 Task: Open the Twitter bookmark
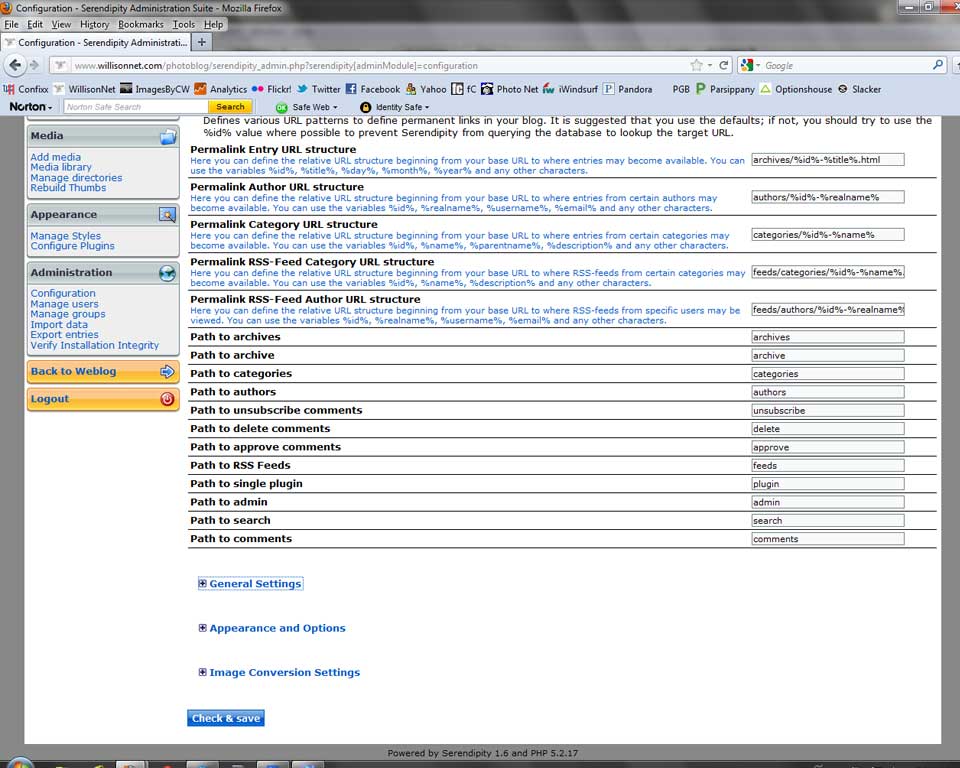pyautogui.click(x=318, y=89)
